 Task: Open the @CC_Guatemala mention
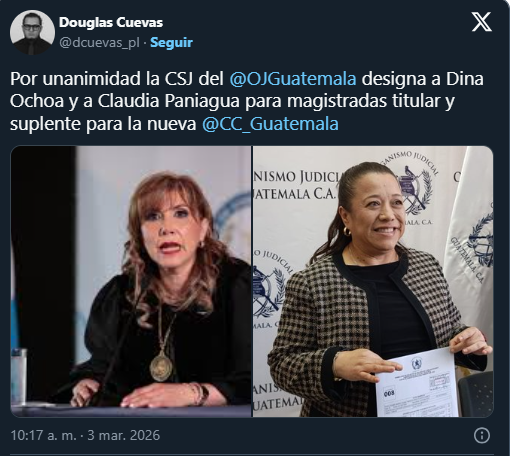coord(270,124)
